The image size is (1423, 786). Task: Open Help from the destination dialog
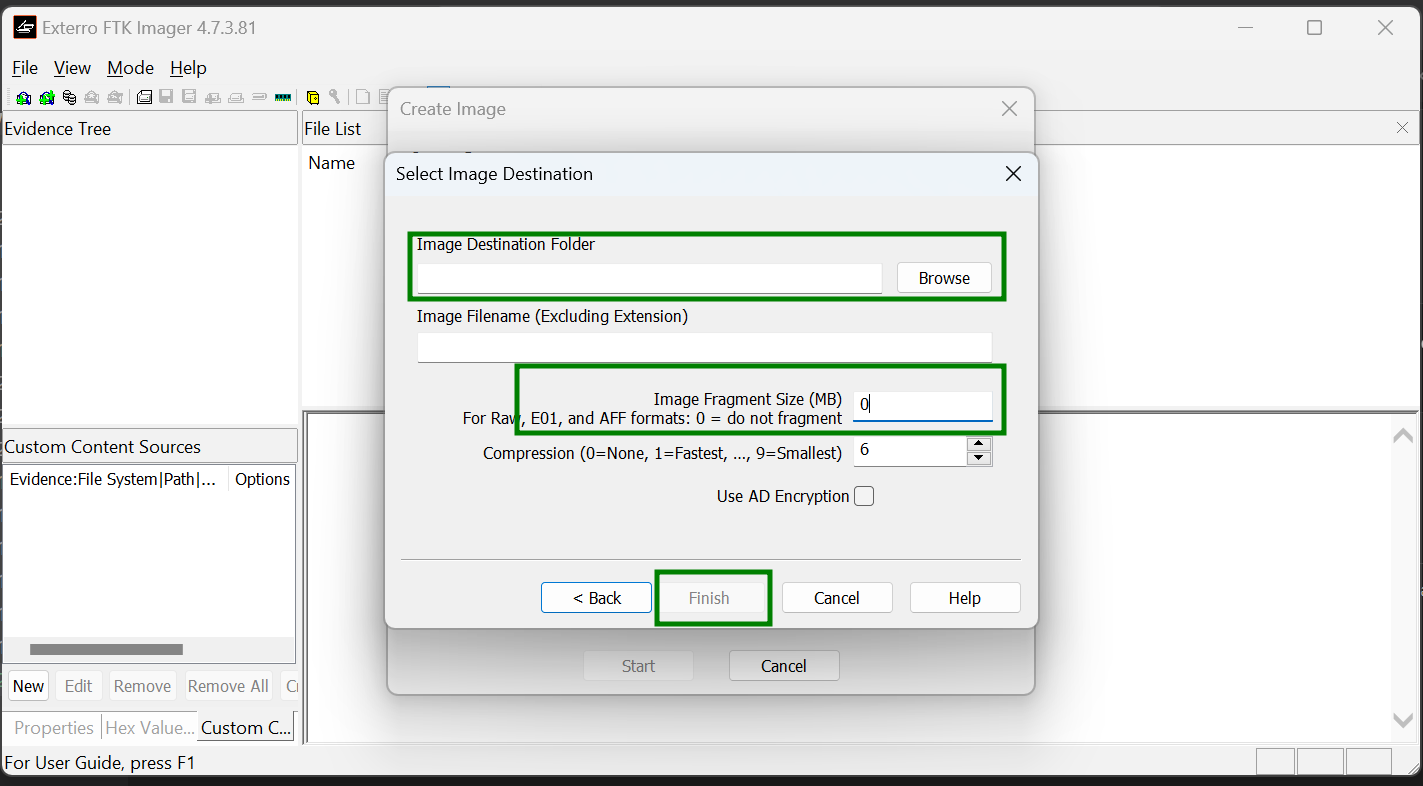[965, 598]
